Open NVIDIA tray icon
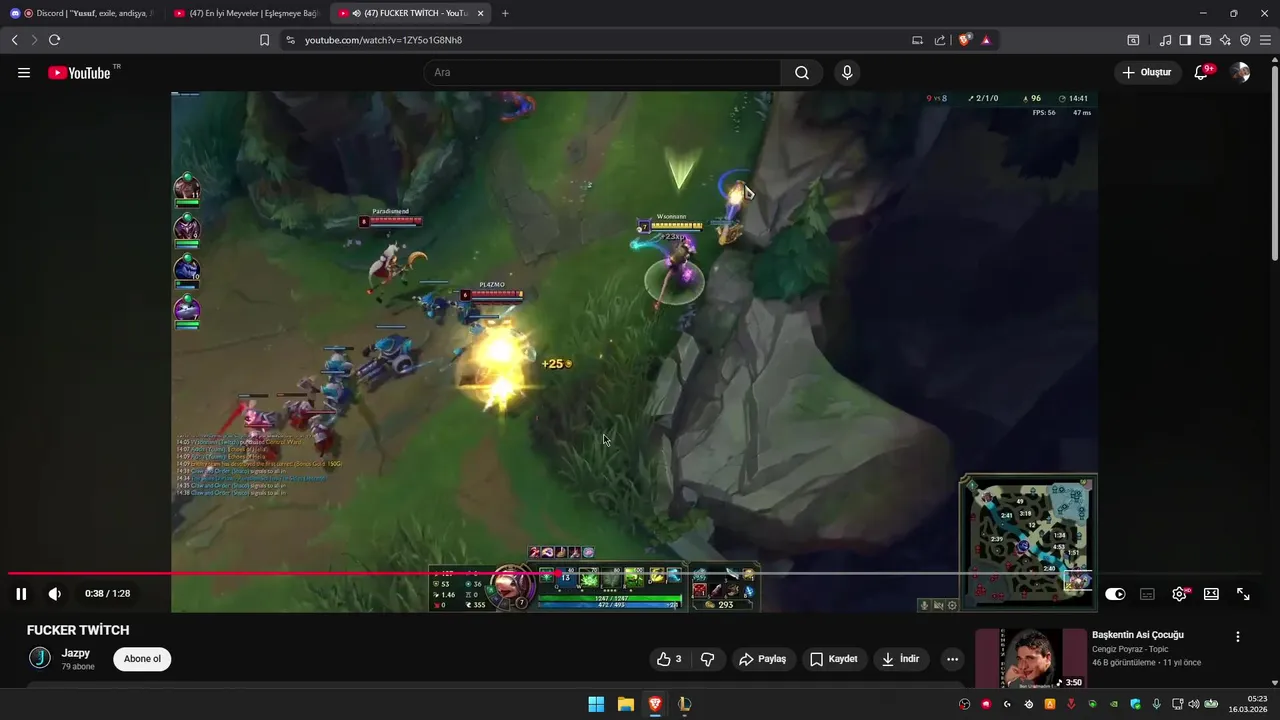Screen dimensions: 1280x720 tap(1113, 704)
